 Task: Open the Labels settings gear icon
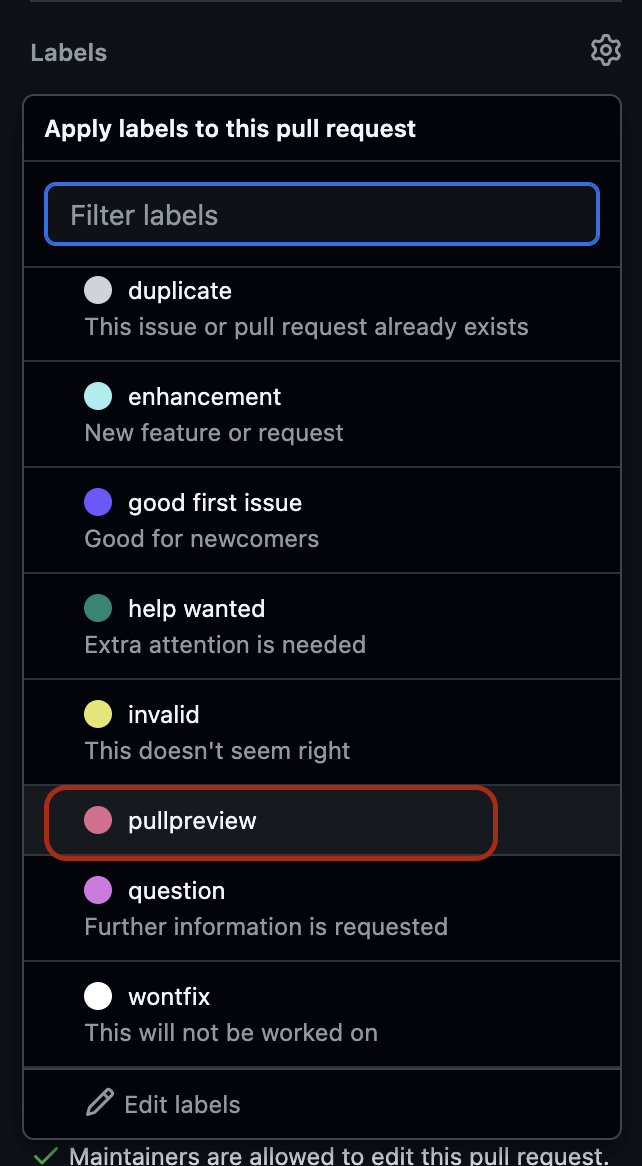pos(605,50)
